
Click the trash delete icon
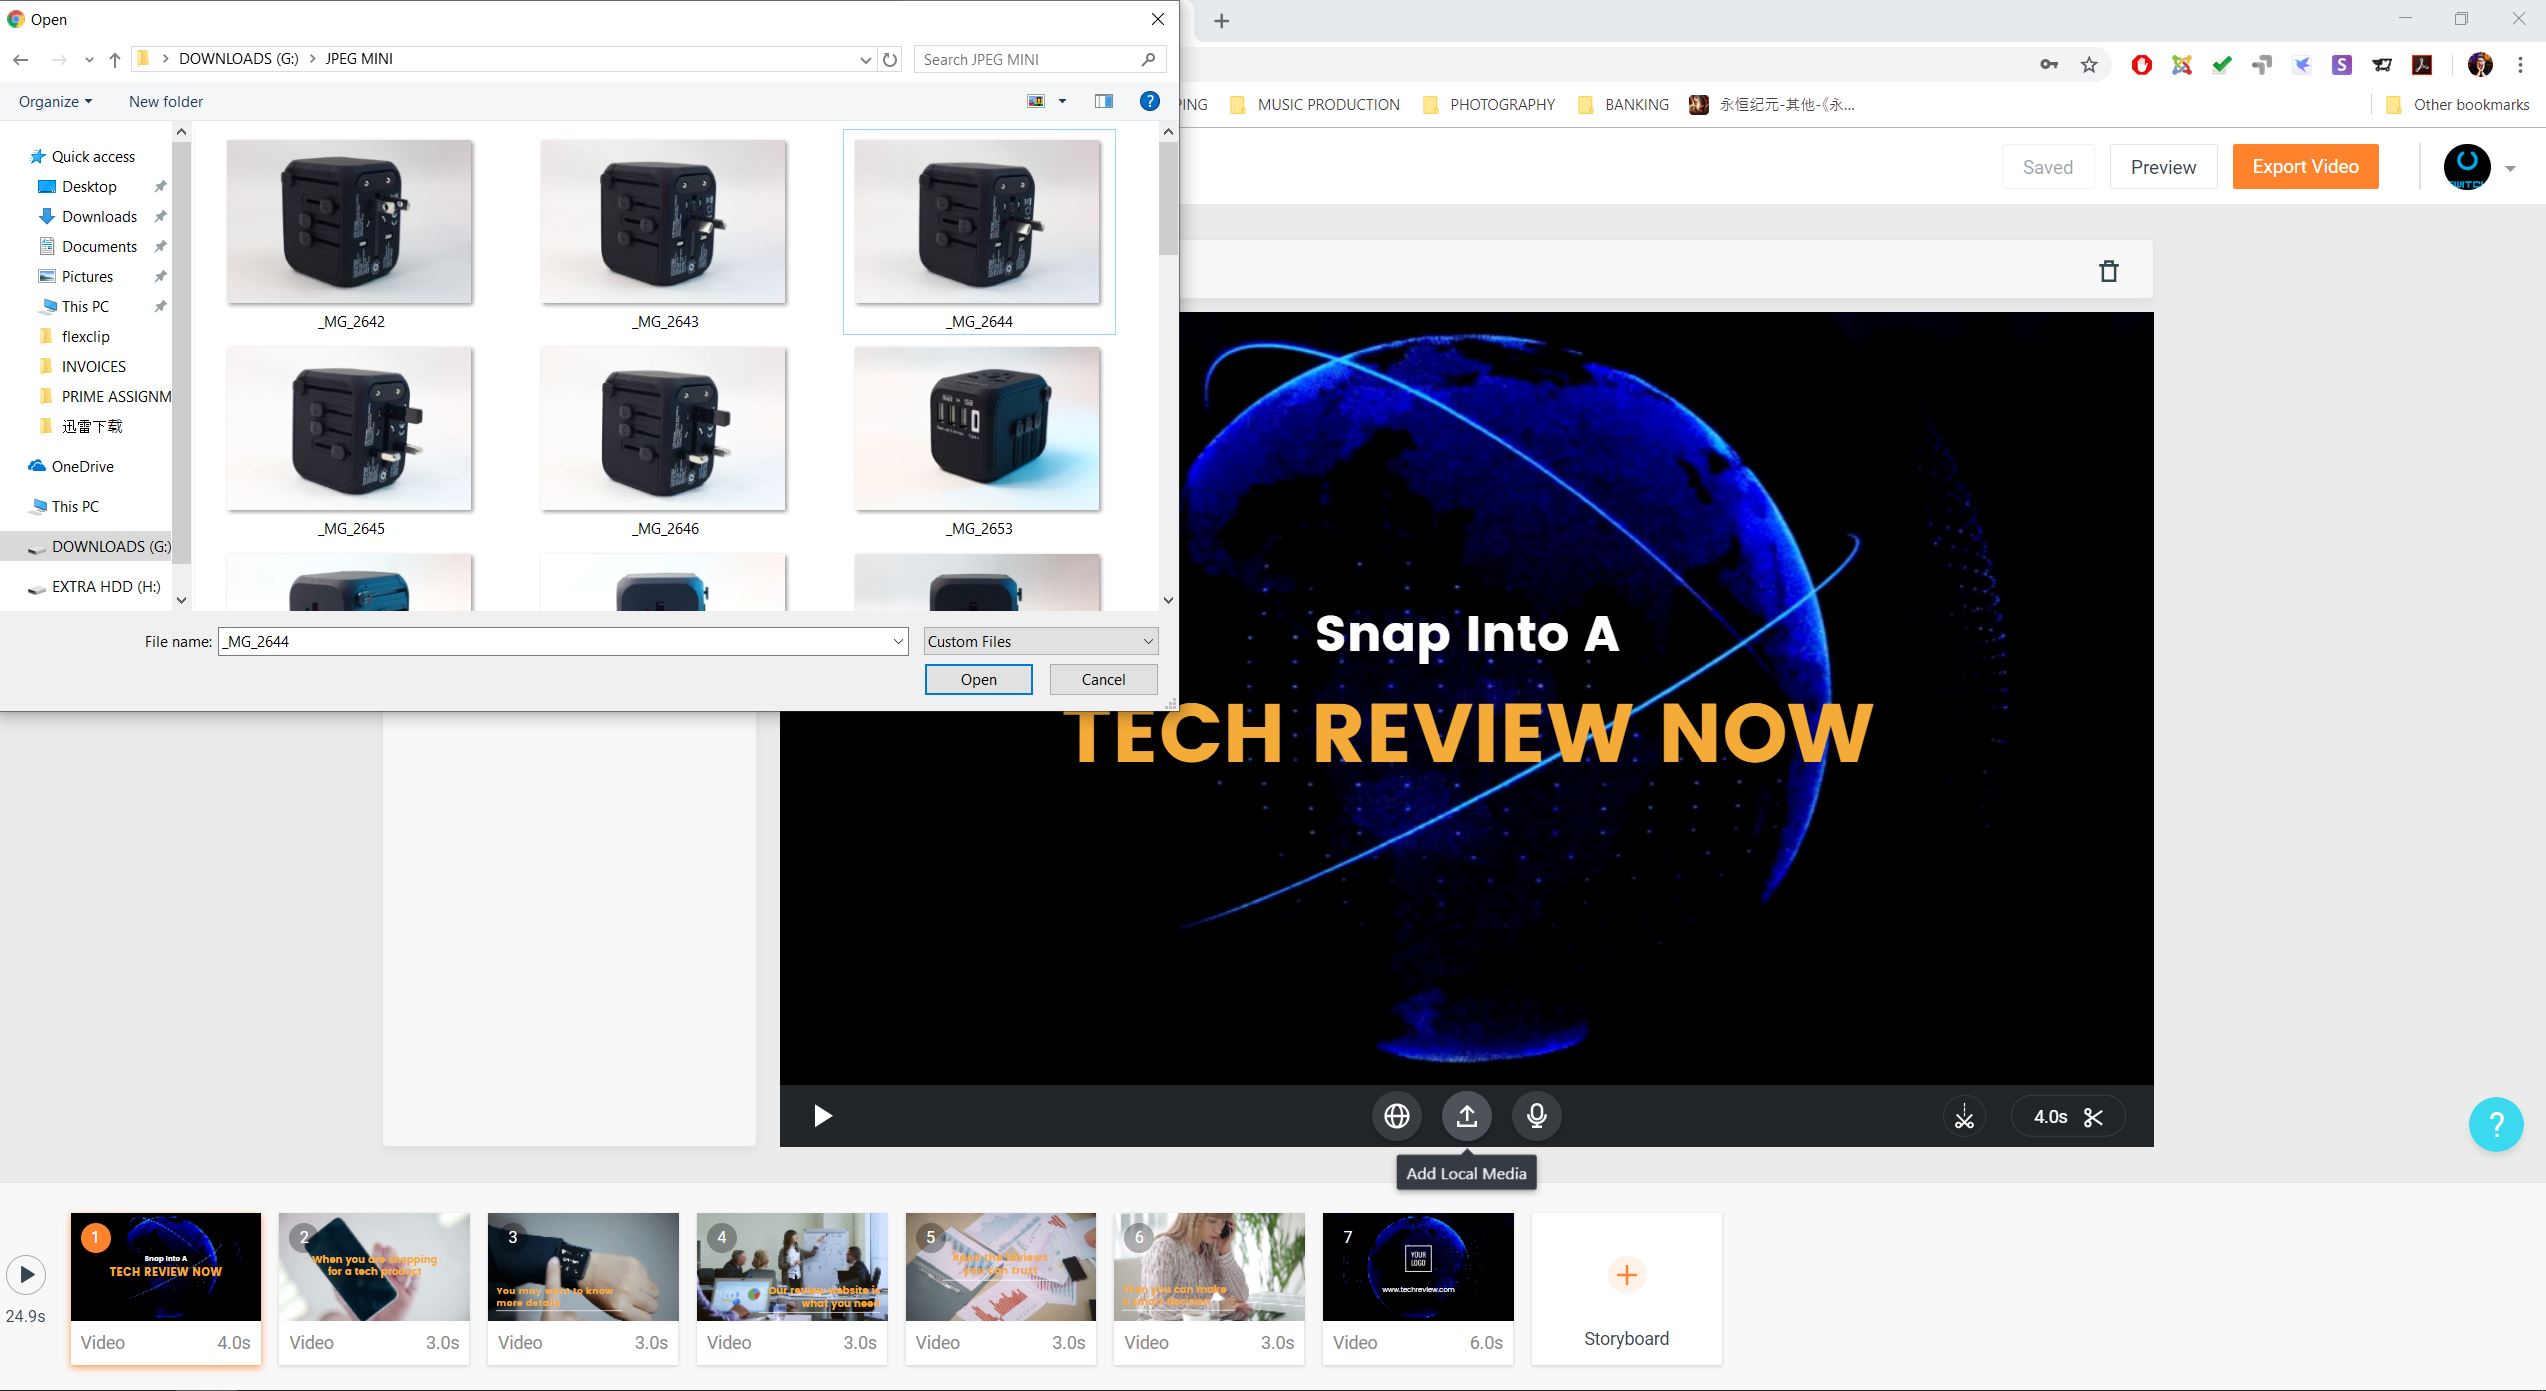(2108, 271)
